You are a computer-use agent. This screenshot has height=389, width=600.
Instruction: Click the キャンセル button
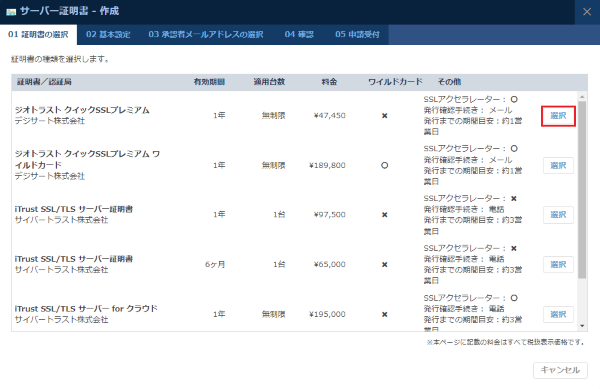click(560, 370)
